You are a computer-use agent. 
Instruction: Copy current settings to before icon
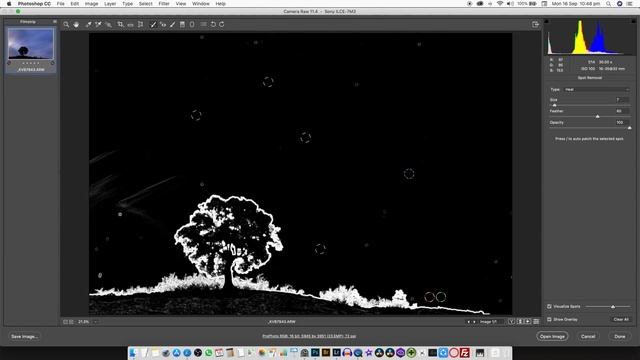coord(528,322)
